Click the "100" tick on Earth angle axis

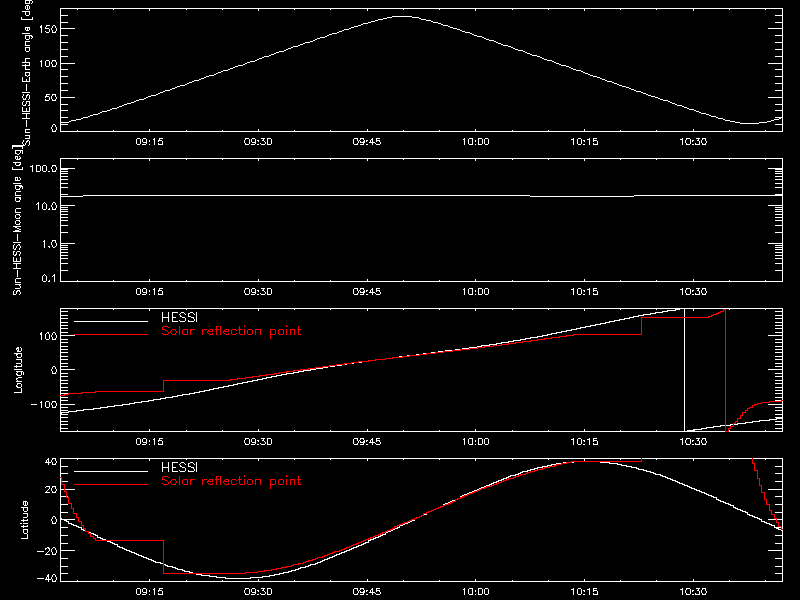click(48, 64)
